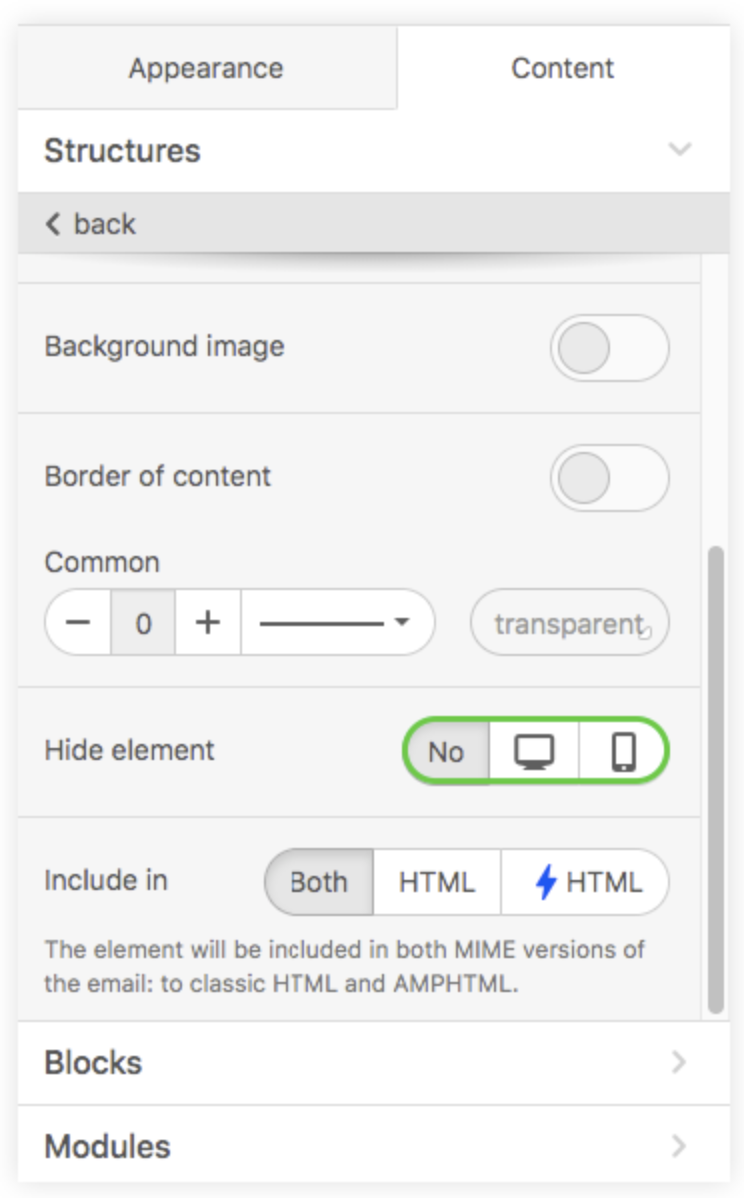Decrease border width with minus button
The width and height of the screenshot is (744, 1198).
78,622
